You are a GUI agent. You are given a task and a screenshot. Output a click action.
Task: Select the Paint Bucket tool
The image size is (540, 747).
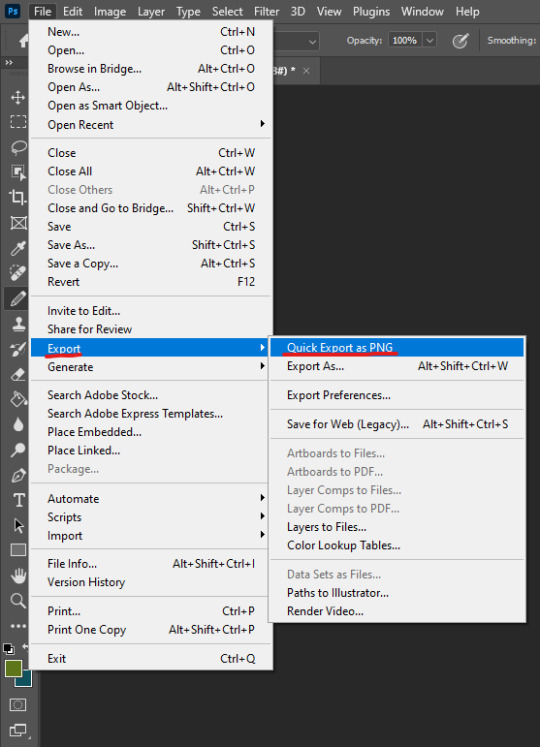coord(18,399)
